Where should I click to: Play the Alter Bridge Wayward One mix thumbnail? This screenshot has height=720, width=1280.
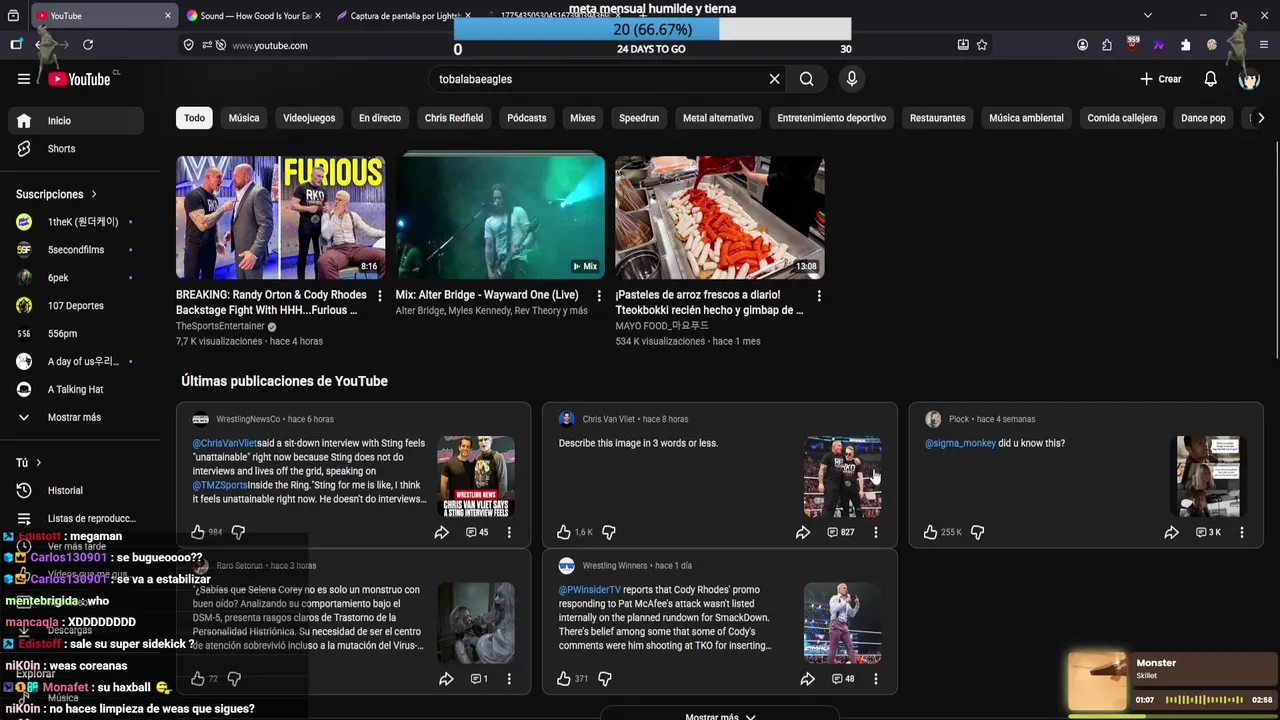(x=500, y=217)
